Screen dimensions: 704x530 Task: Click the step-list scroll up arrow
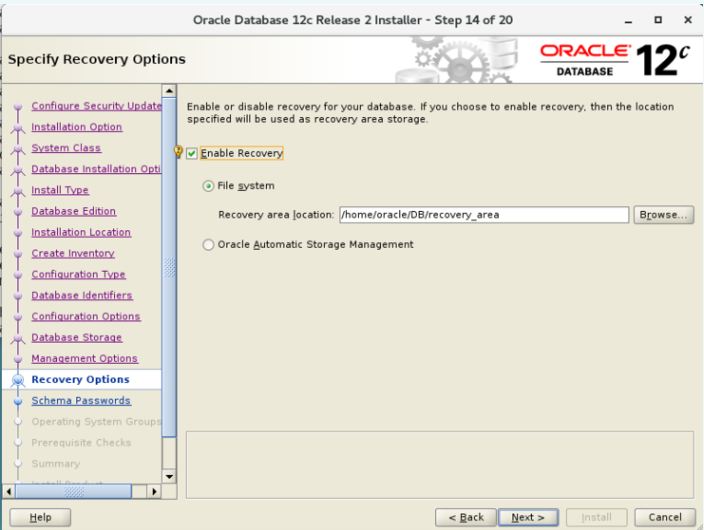tap(169, 91)
